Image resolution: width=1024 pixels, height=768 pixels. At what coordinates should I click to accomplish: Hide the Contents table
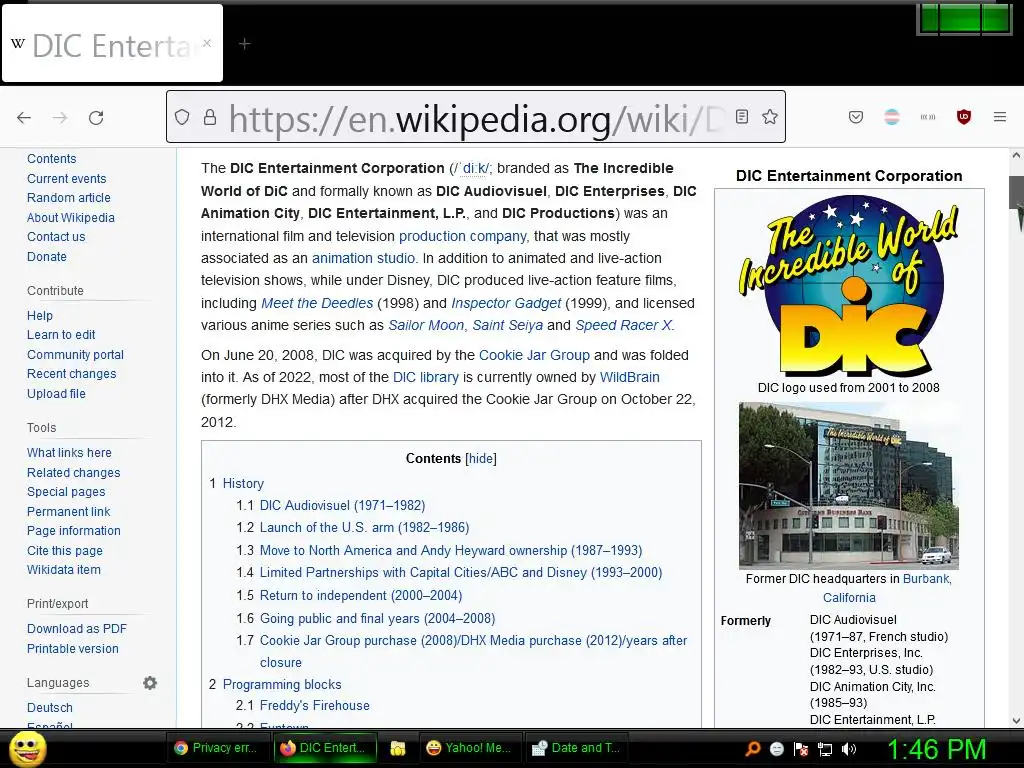481,458
